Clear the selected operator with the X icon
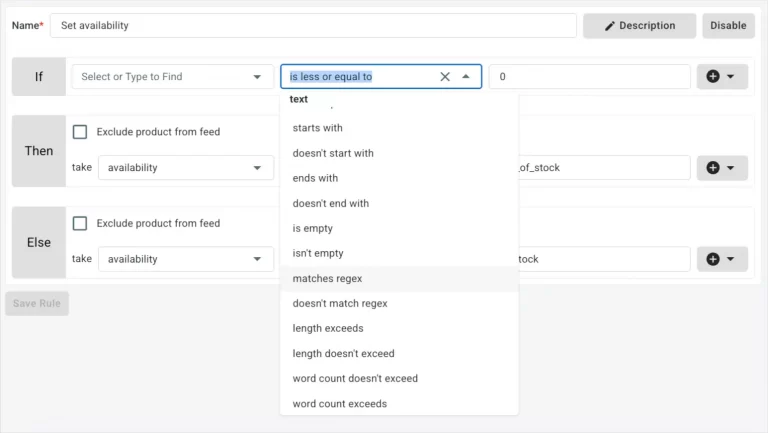Screen dimensions: 768x433 tap(445, 77)
